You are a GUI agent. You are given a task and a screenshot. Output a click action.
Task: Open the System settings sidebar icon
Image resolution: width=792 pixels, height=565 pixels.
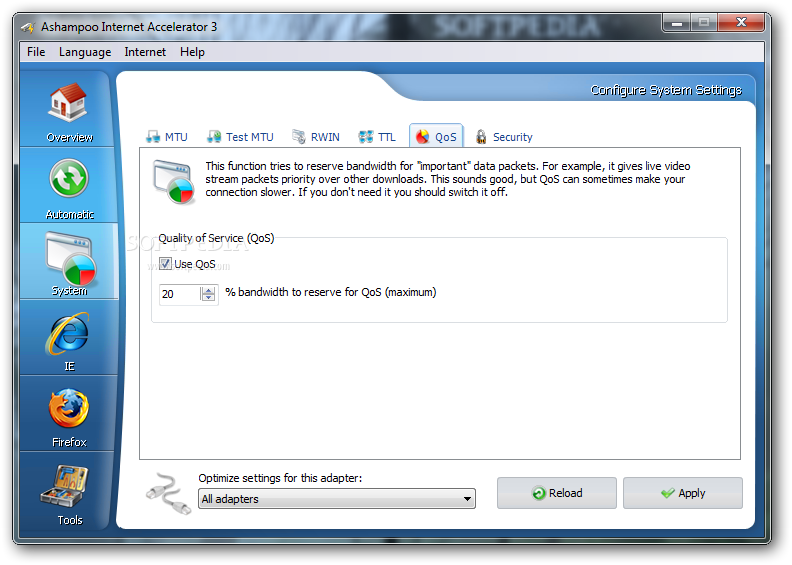click(x=70, y=258)
